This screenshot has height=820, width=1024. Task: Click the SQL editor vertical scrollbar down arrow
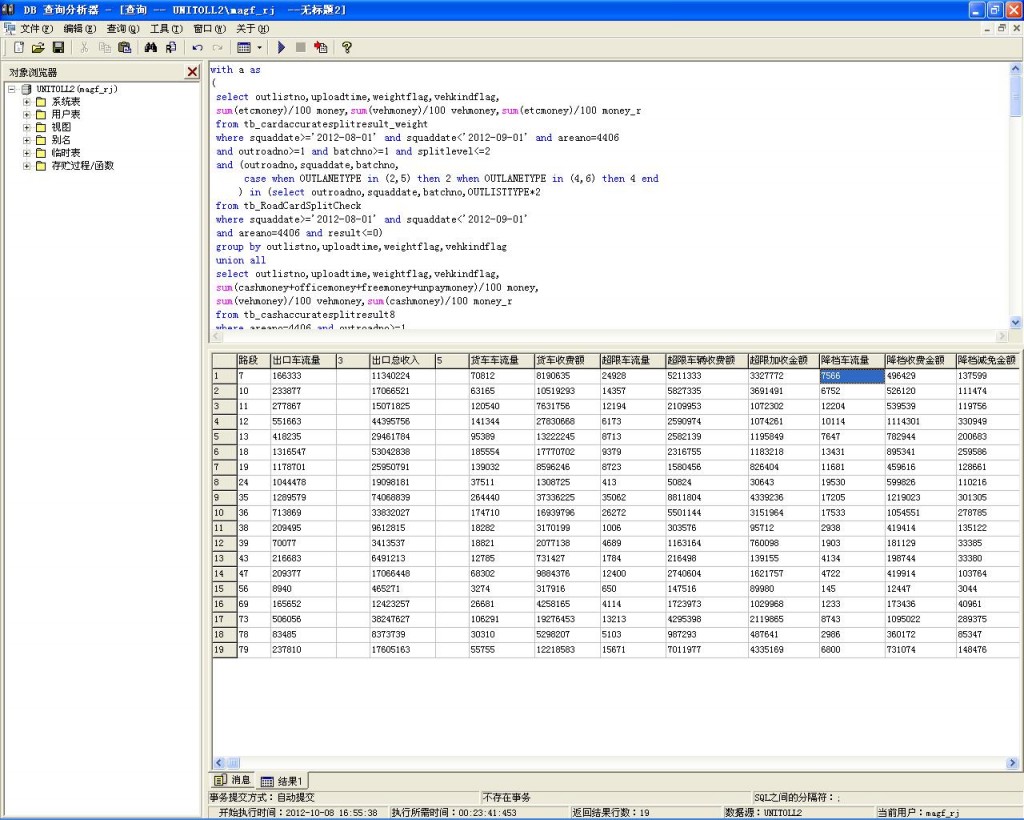click(1016, 322)
